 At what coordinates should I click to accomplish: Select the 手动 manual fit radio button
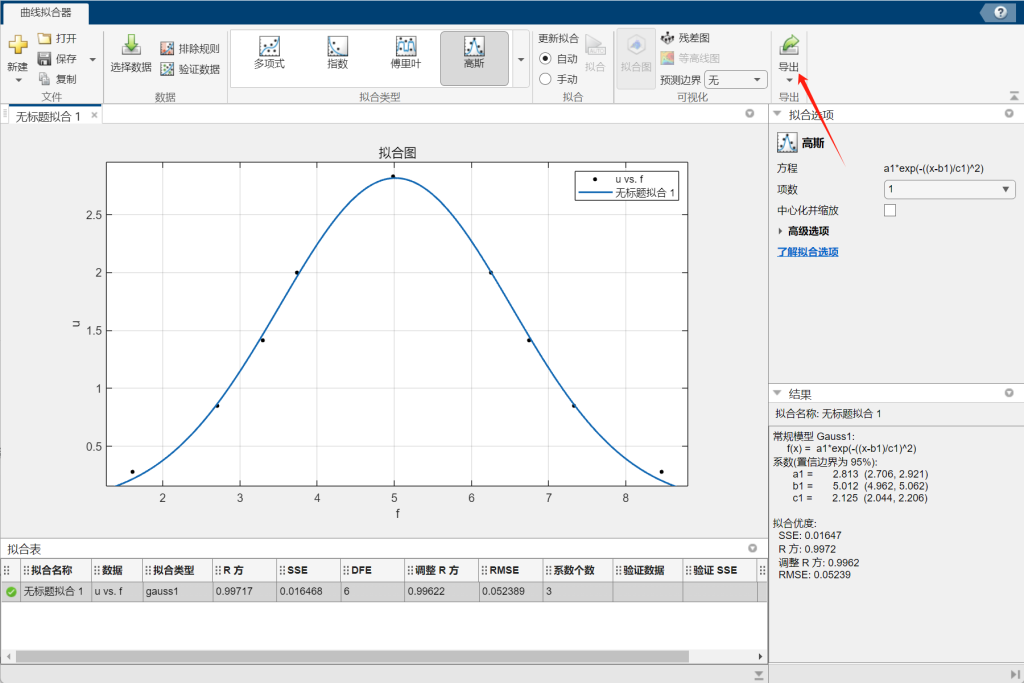click(x=546, y=79)
